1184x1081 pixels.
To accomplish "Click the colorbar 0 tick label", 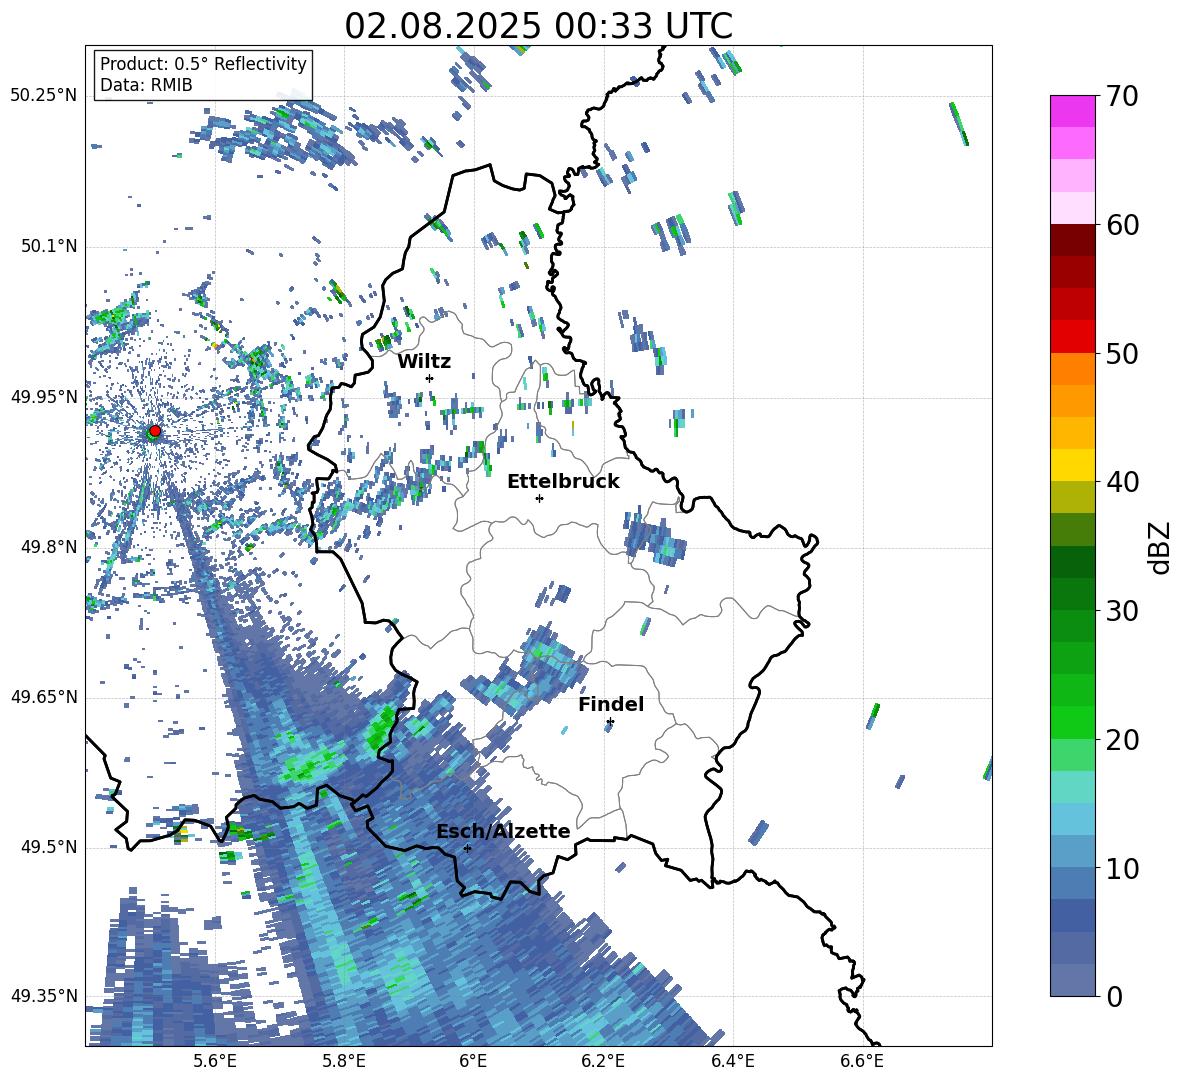I will [x=1113, y=996].
